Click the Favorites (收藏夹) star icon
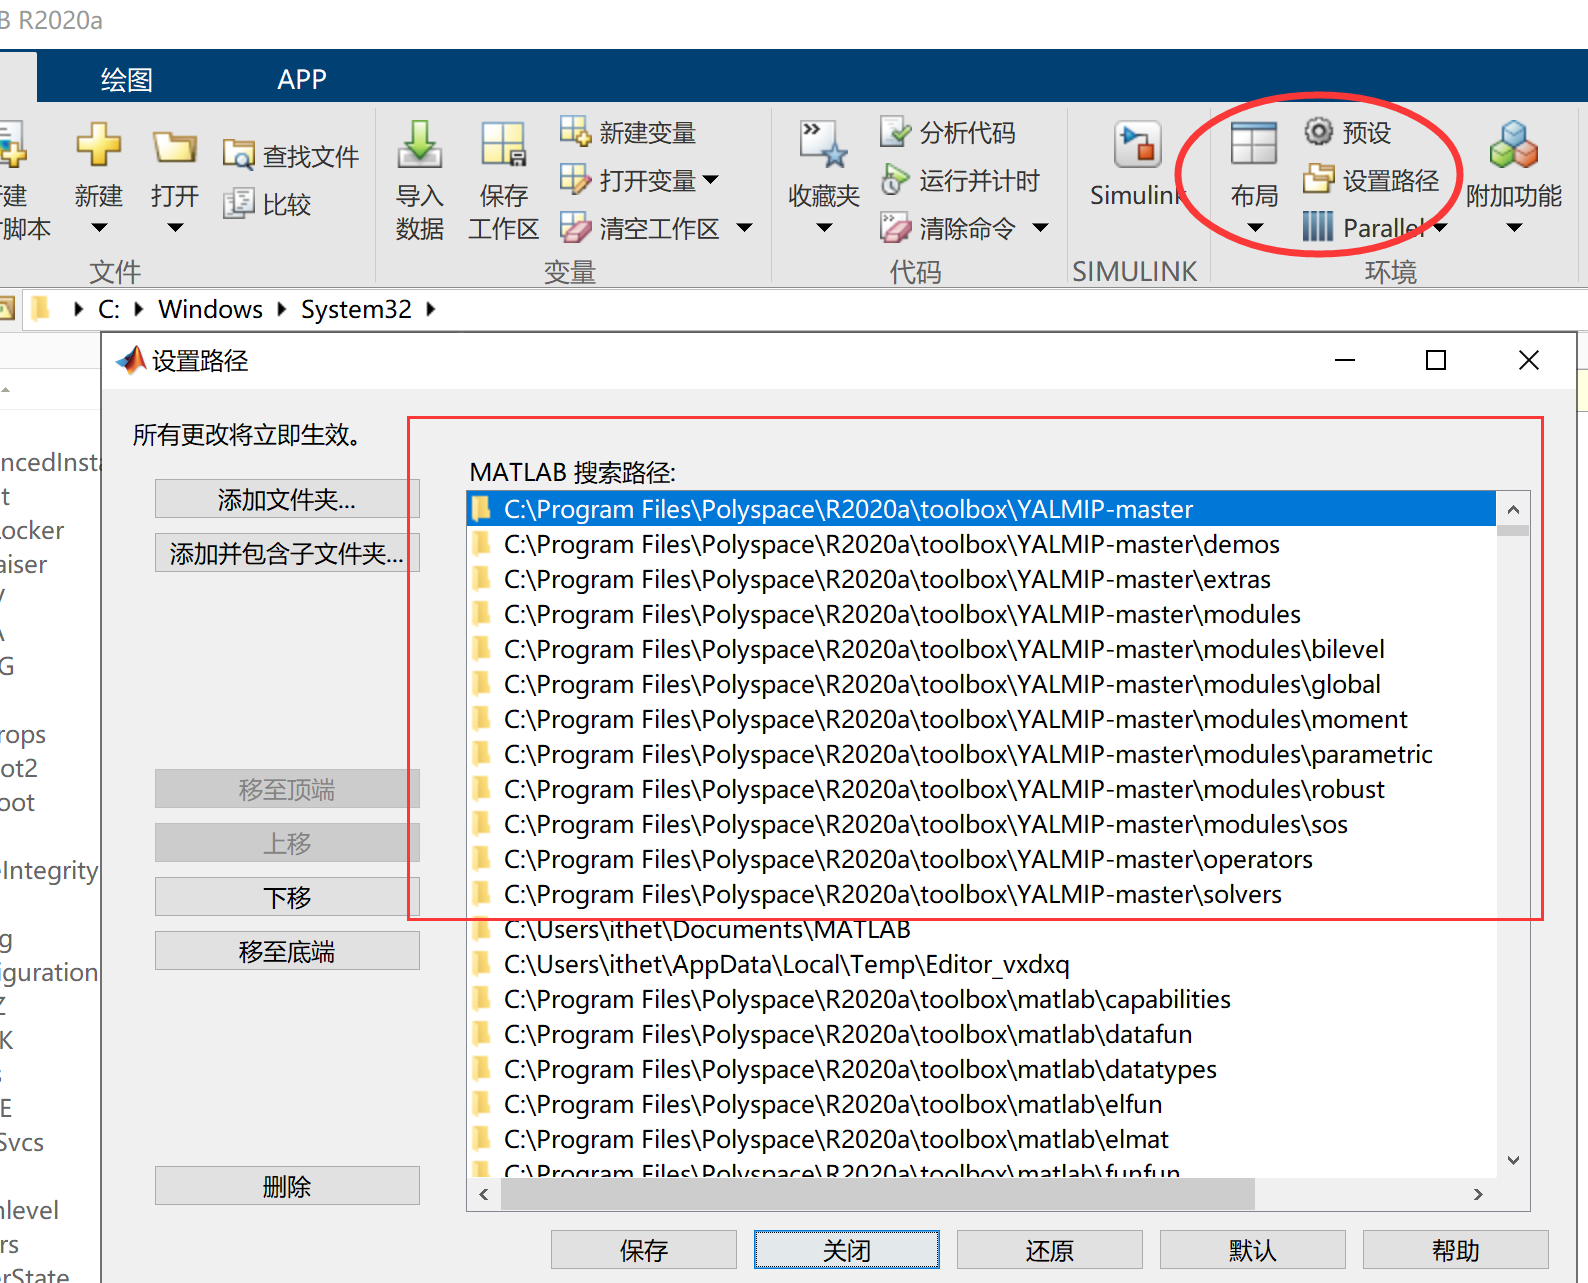Screen dimensions: 1588x1283 click(823, 145)
